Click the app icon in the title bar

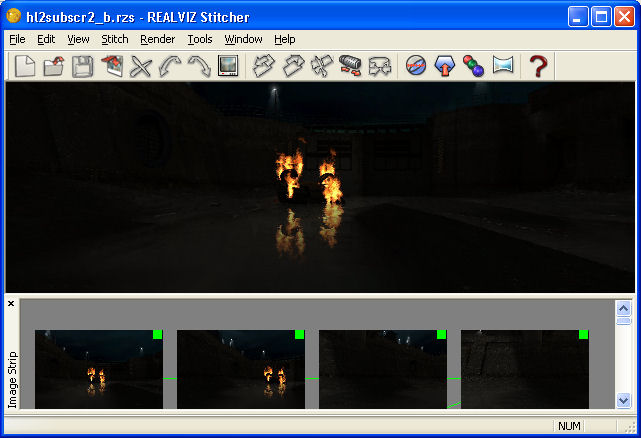click(13, 16)
